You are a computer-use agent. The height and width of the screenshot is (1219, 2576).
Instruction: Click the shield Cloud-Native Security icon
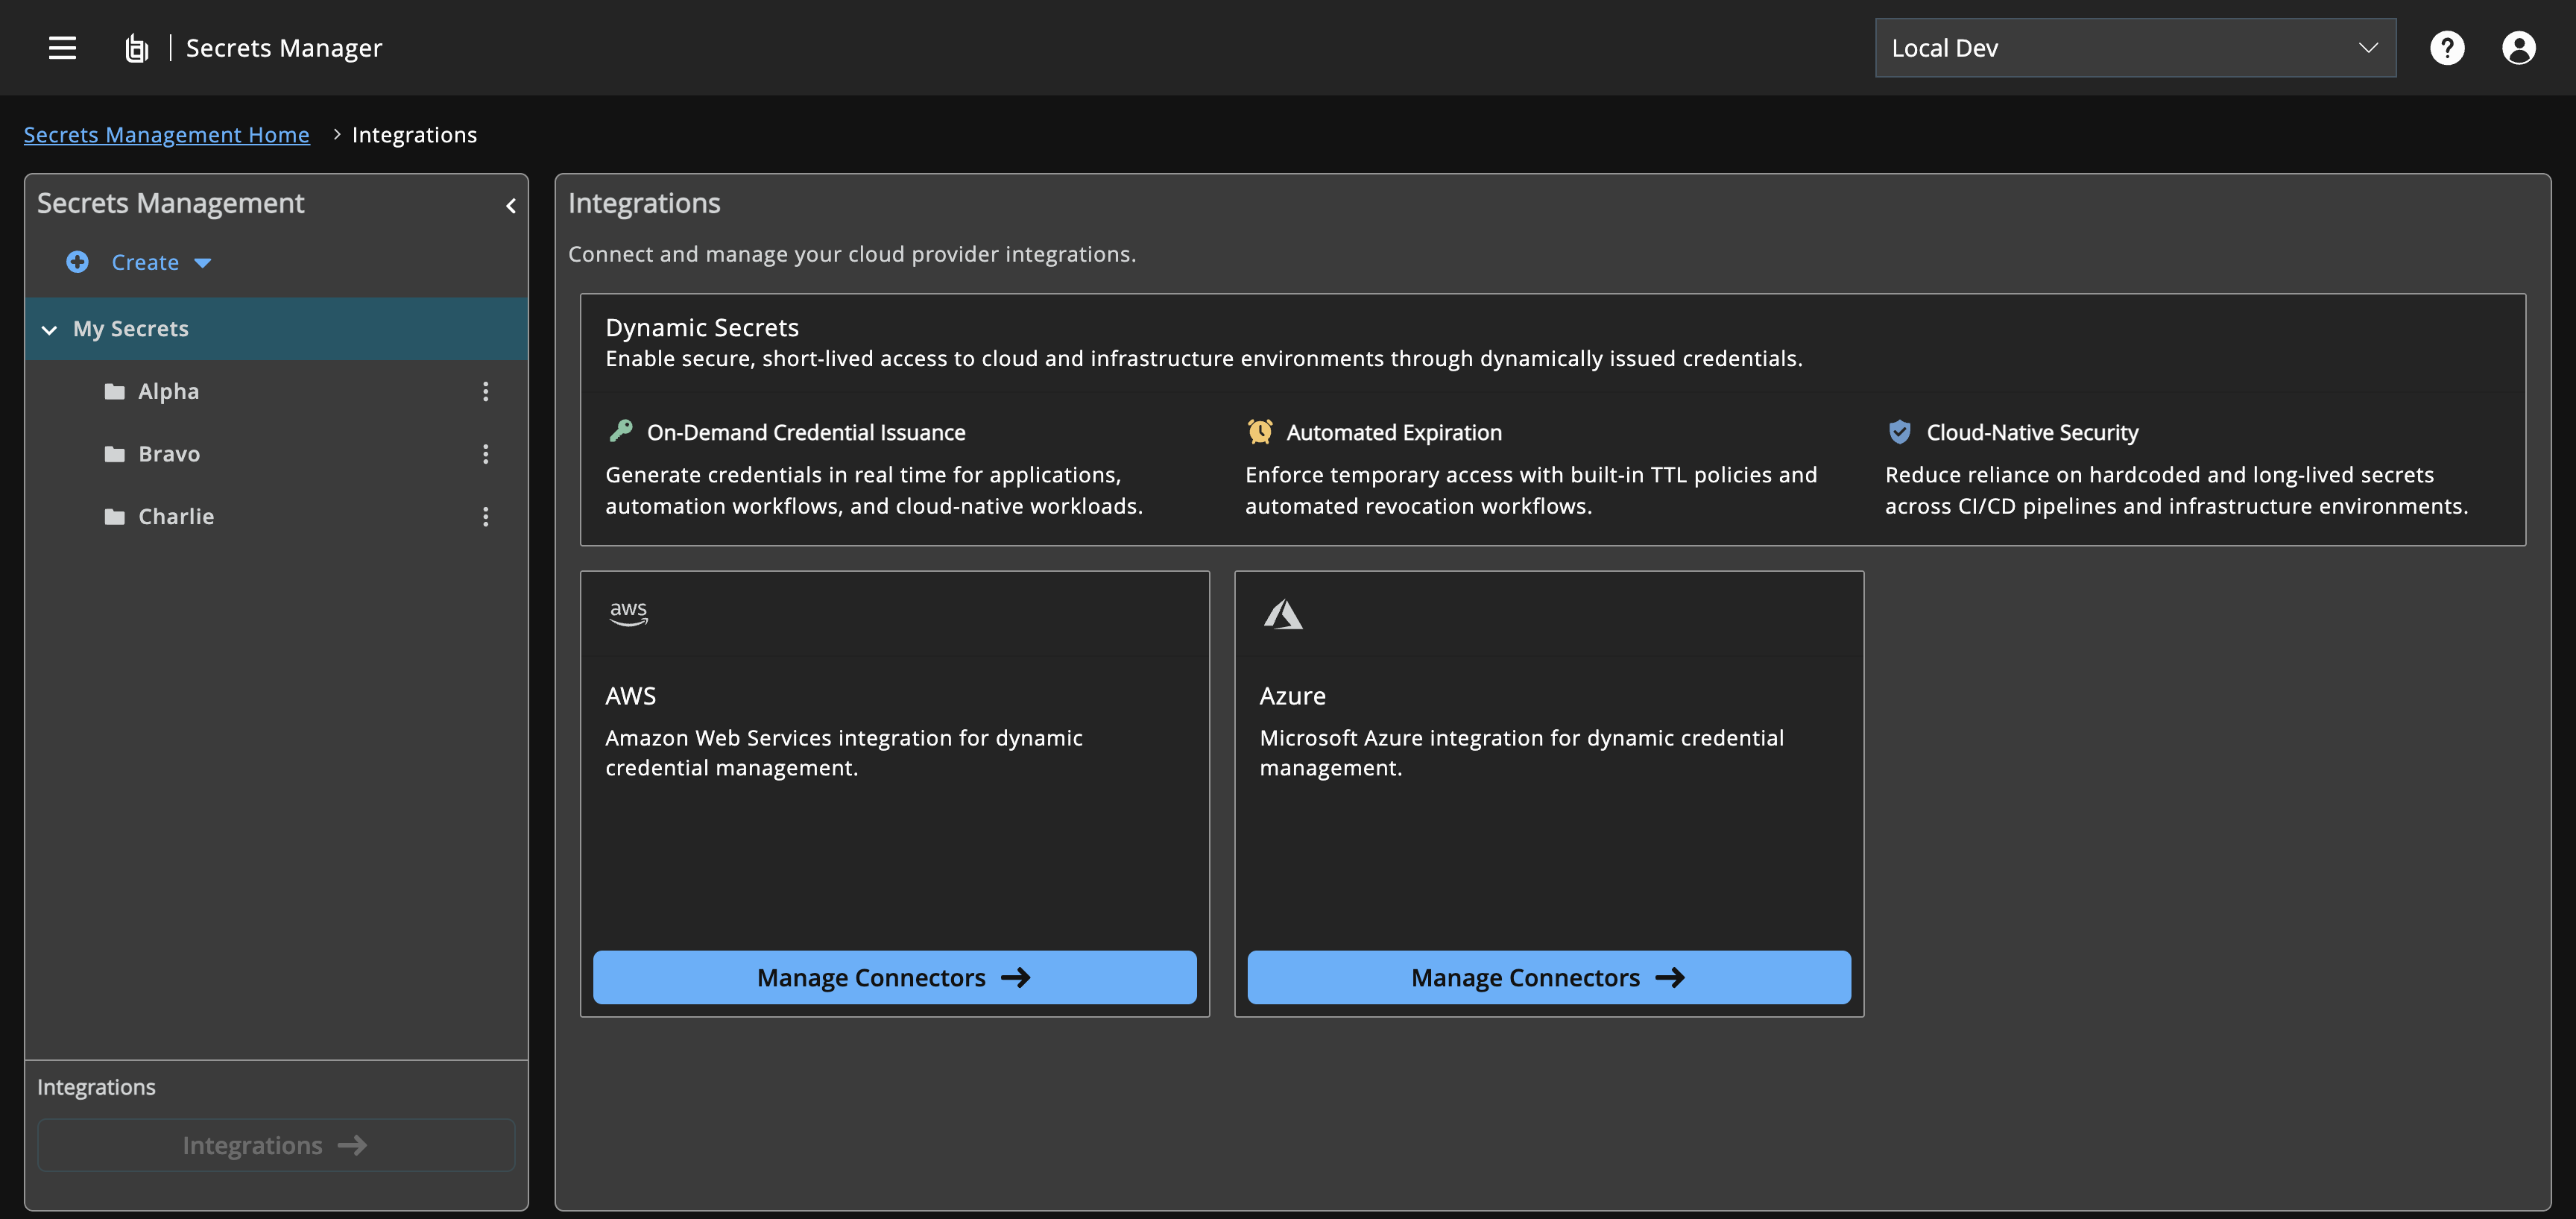(x=1899, y=431)
